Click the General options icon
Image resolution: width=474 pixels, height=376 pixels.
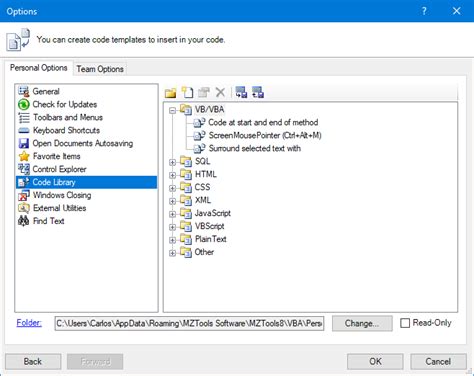pos(24,91)
